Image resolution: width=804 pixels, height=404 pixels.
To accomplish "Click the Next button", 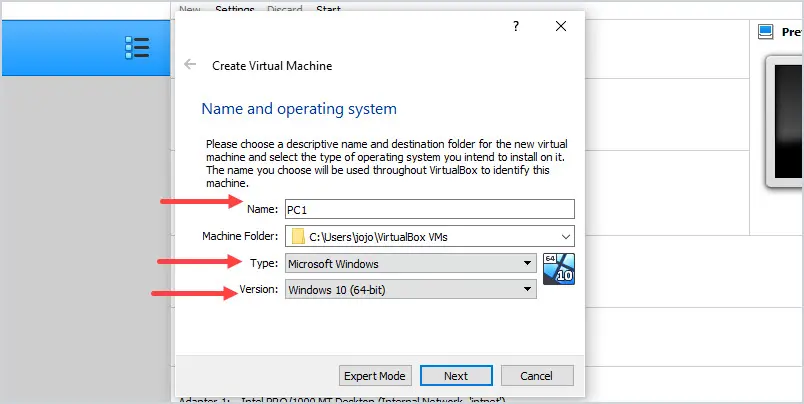I will 456,376.
